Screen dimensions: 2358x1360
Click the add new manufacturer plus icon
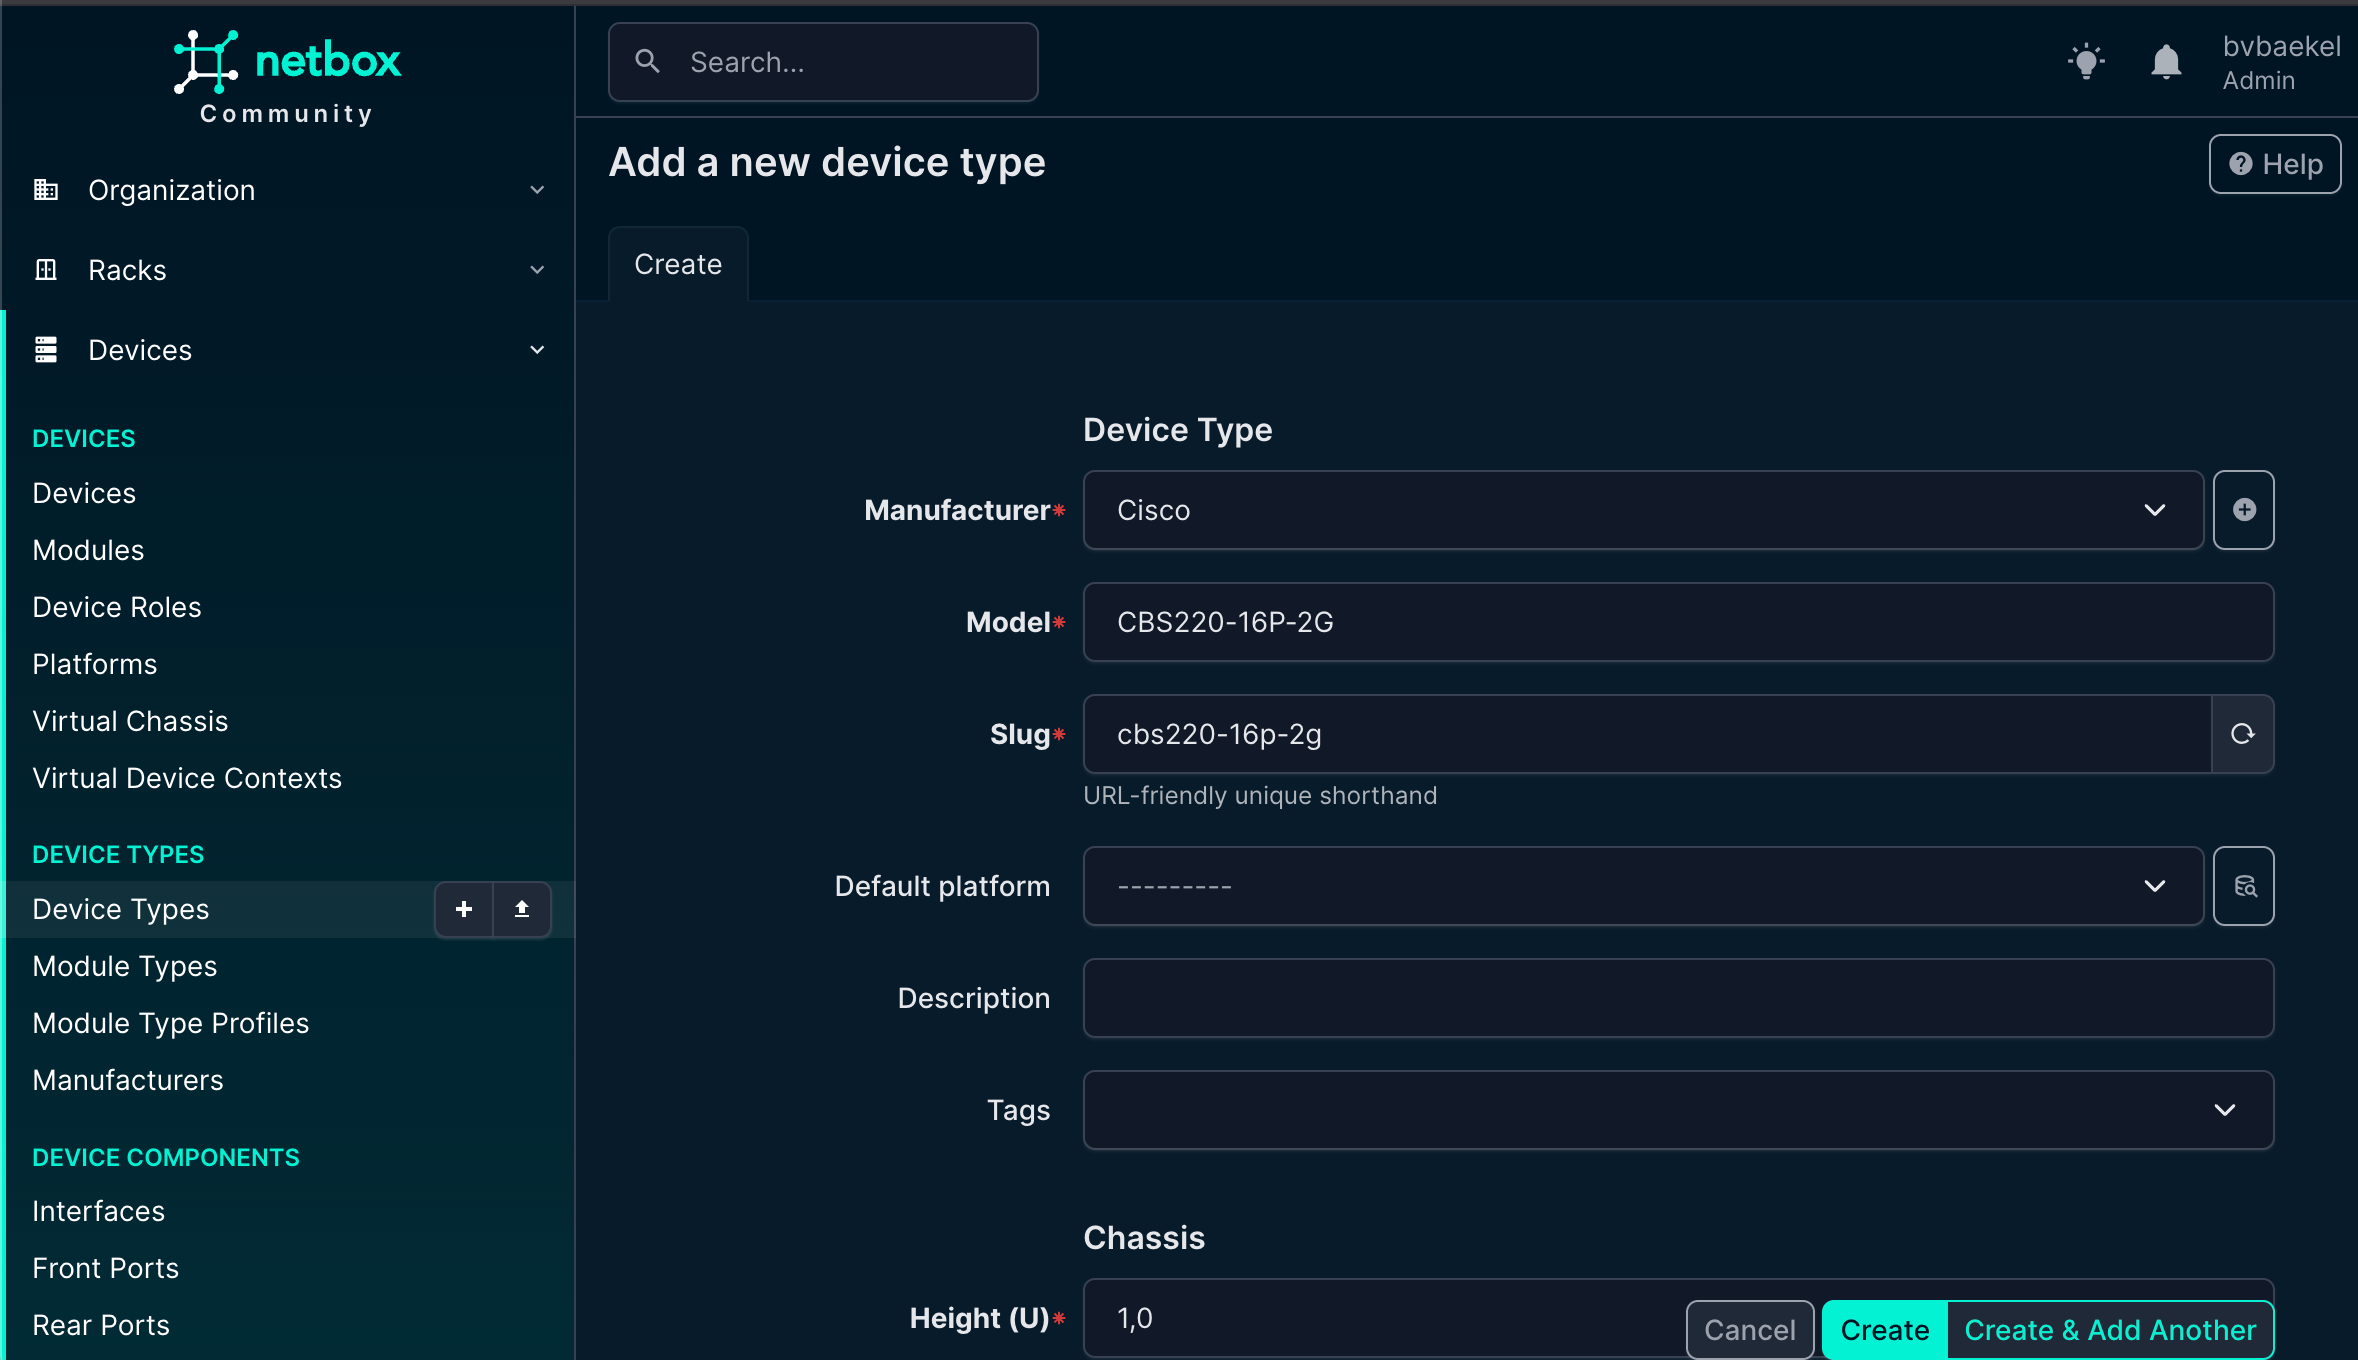[2243, 510]
